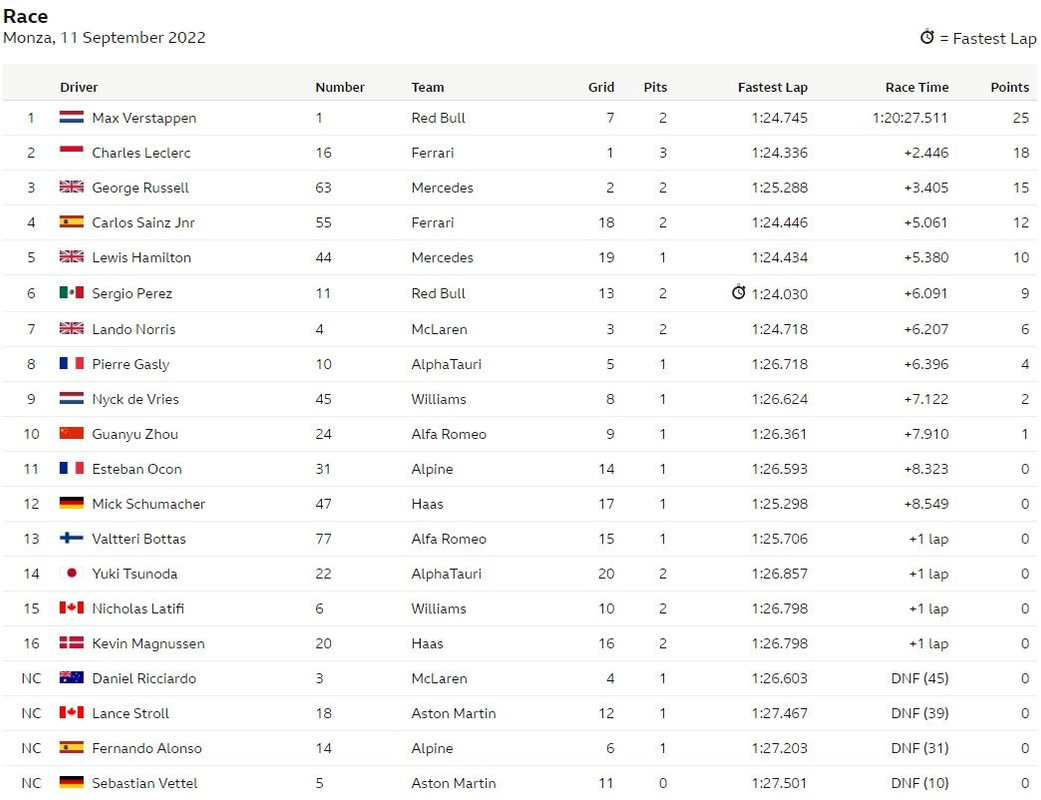
Task: Click the Mexican flag beside Sergio Perez
Action: click(71, 293)
